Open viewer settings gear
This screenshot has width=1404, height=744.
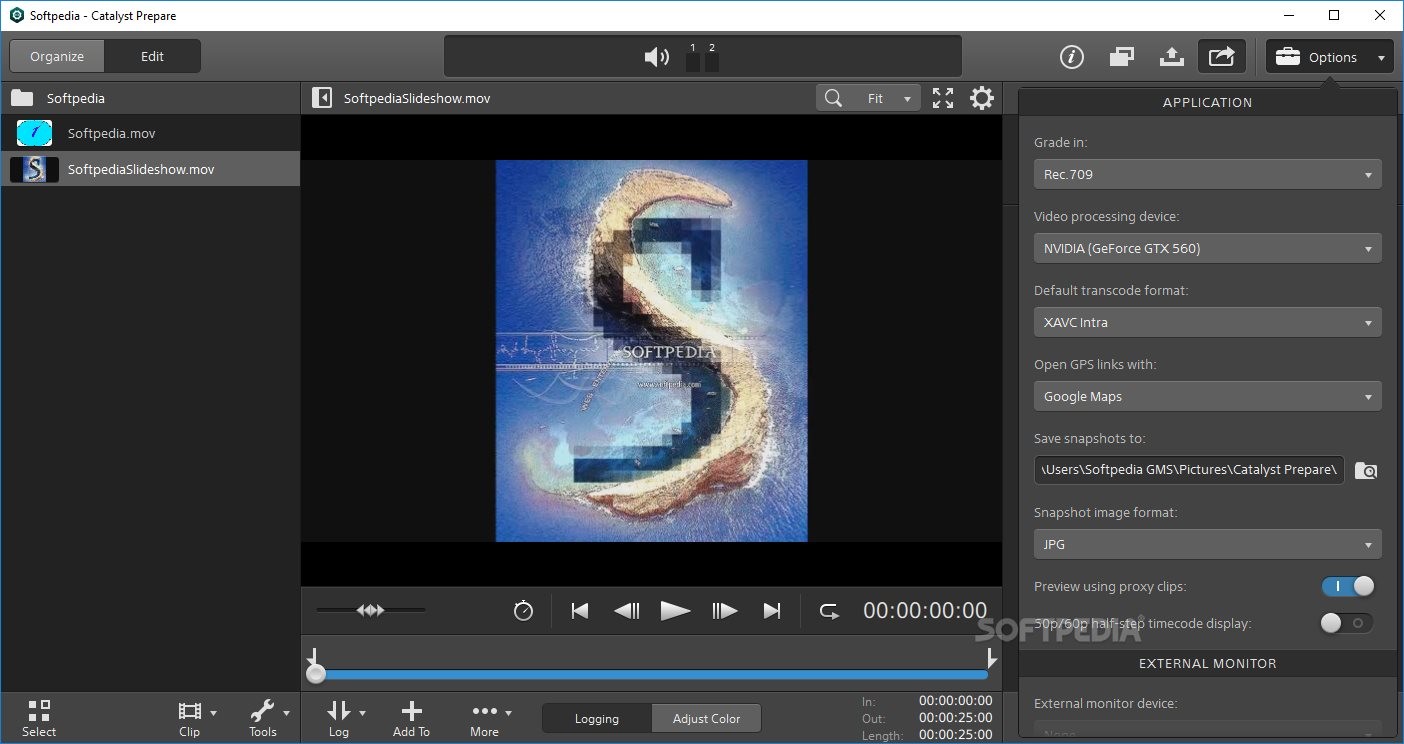(x=982, y=98)
